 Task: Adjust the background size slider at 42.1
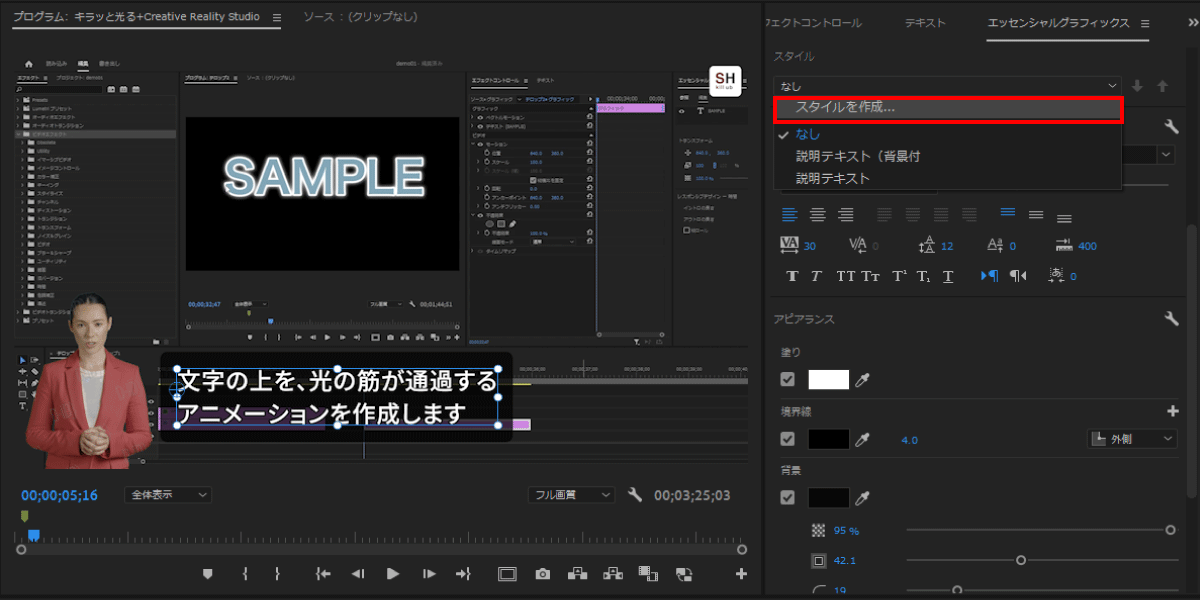click(x=1020, y=560)
